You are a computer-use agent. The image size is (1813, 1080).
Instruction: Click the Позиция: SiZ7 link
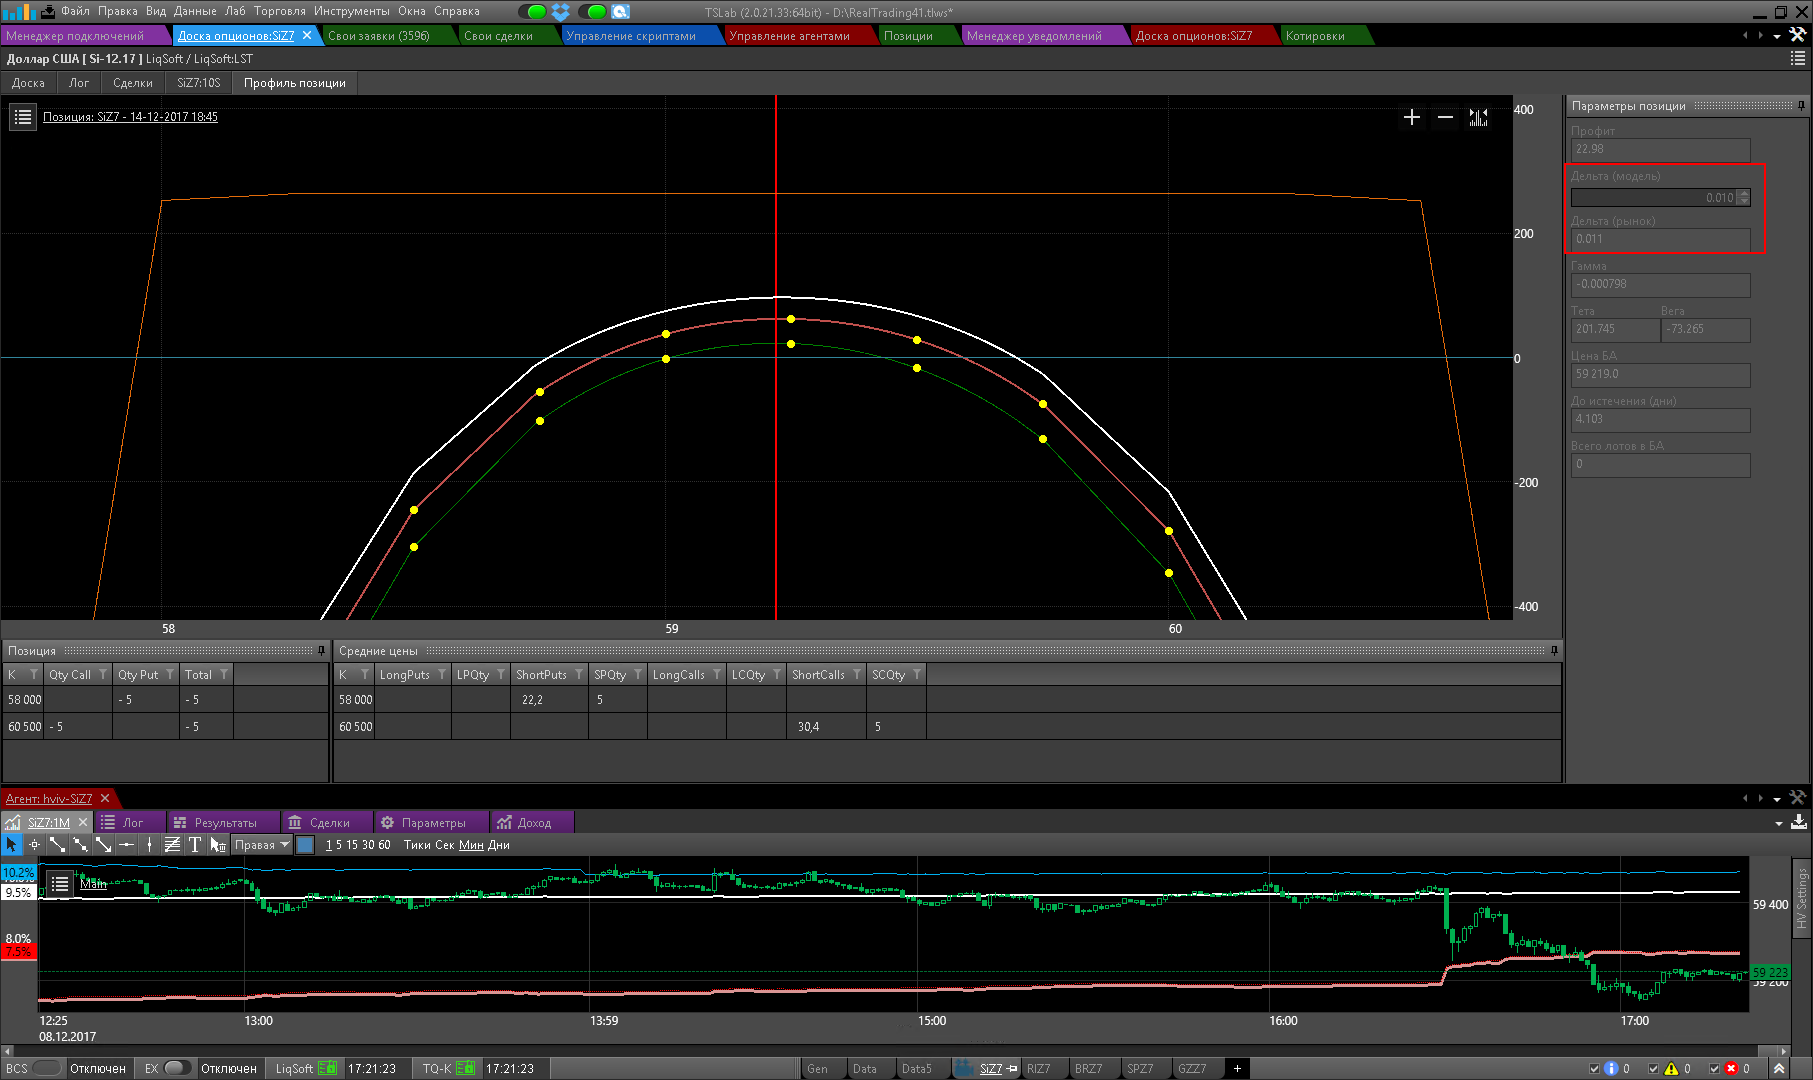tap(130, 117)
